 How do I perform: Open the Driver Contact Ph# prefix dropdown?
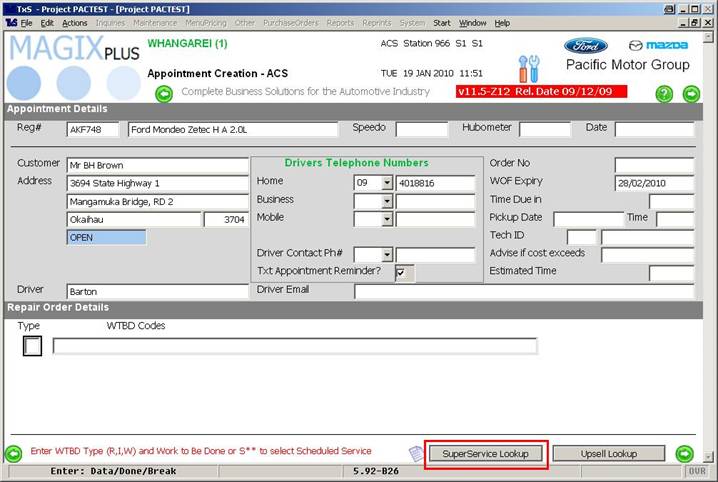coord(387,255)
